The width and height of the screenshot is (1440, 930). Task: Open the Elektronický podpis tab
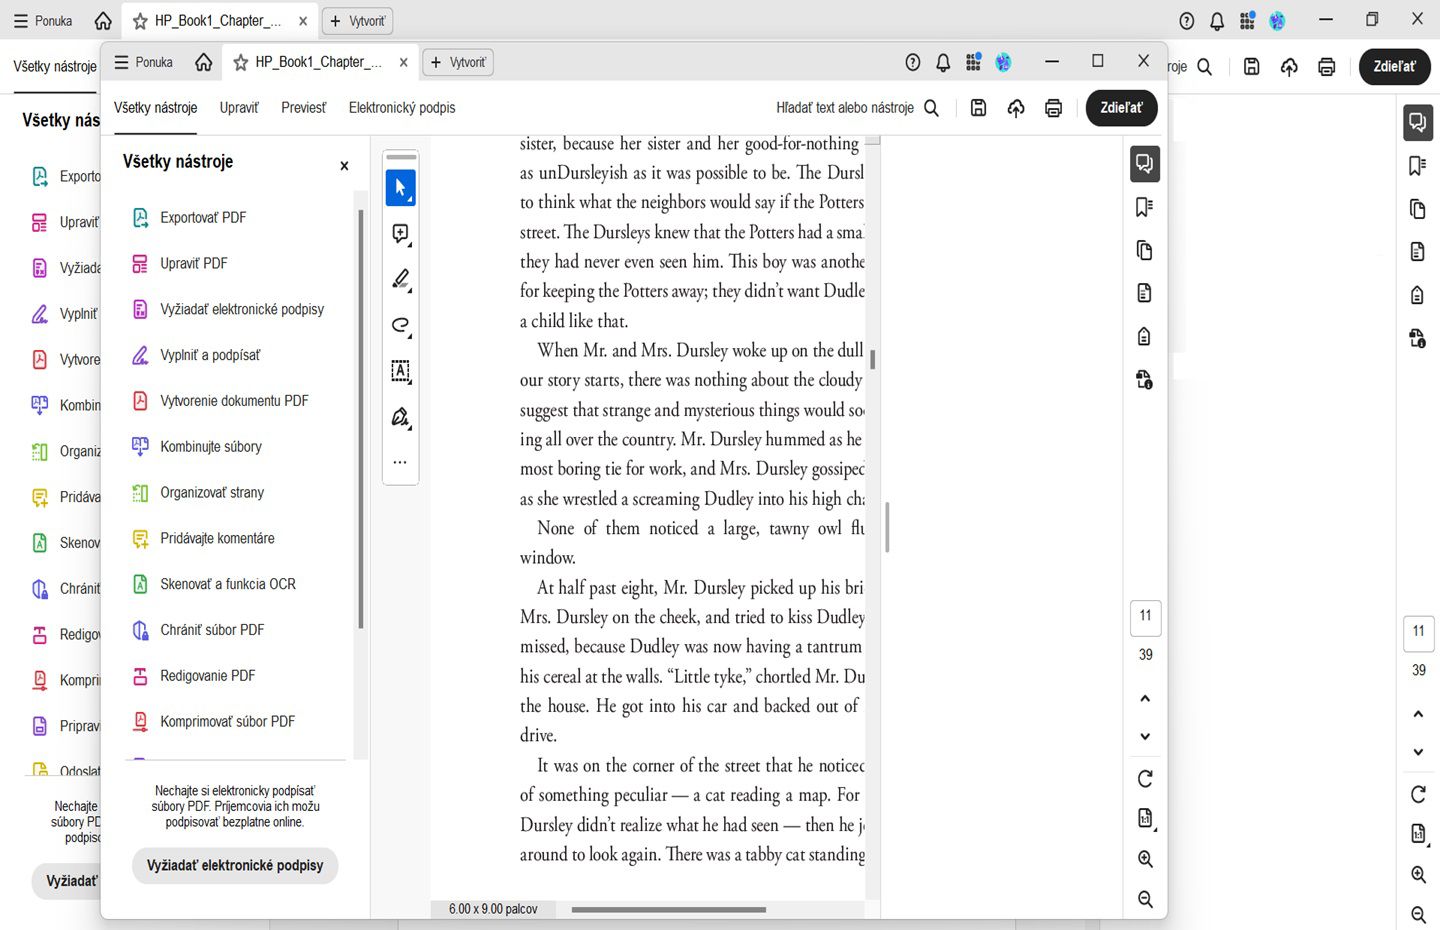click(x=402, y=108)
